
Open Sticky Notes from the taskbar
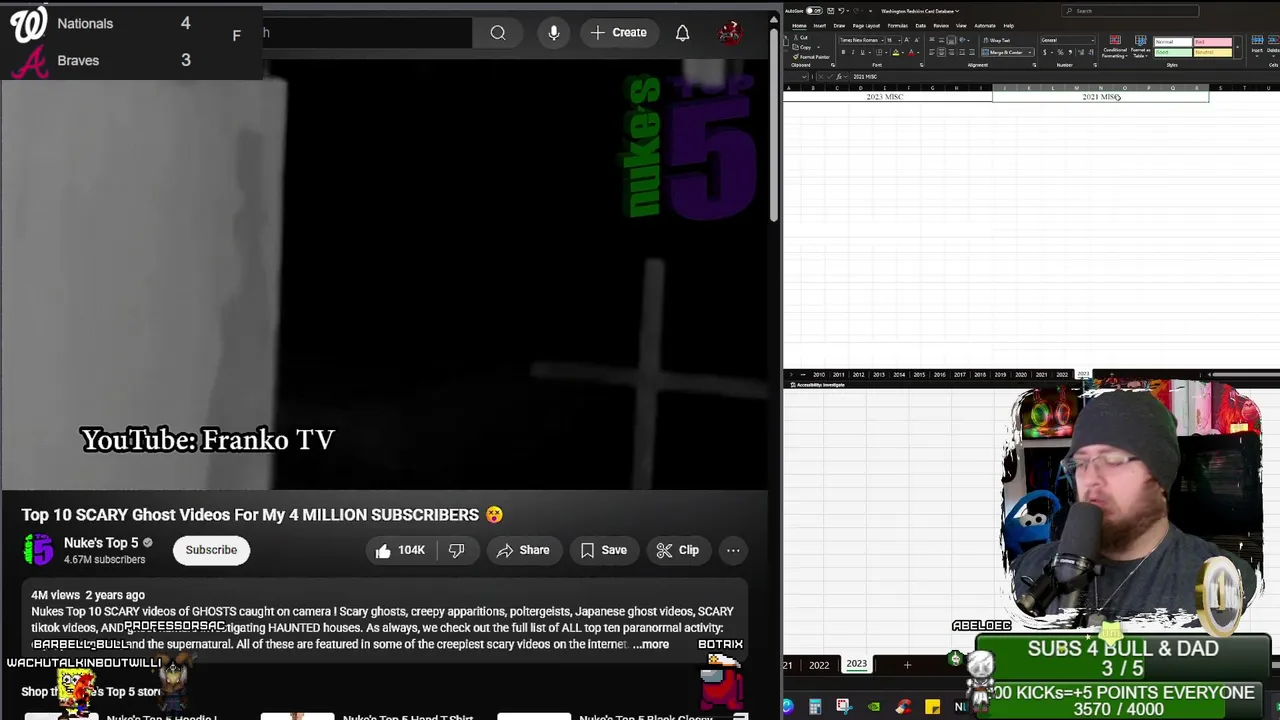932,707
